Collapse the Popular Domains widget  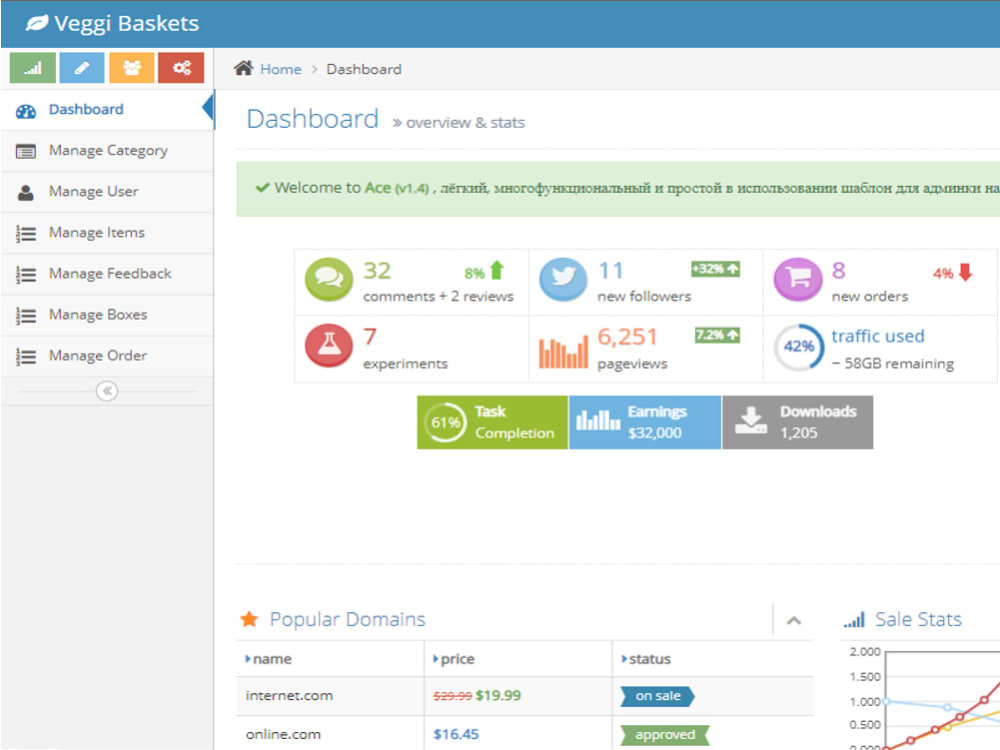793,620
